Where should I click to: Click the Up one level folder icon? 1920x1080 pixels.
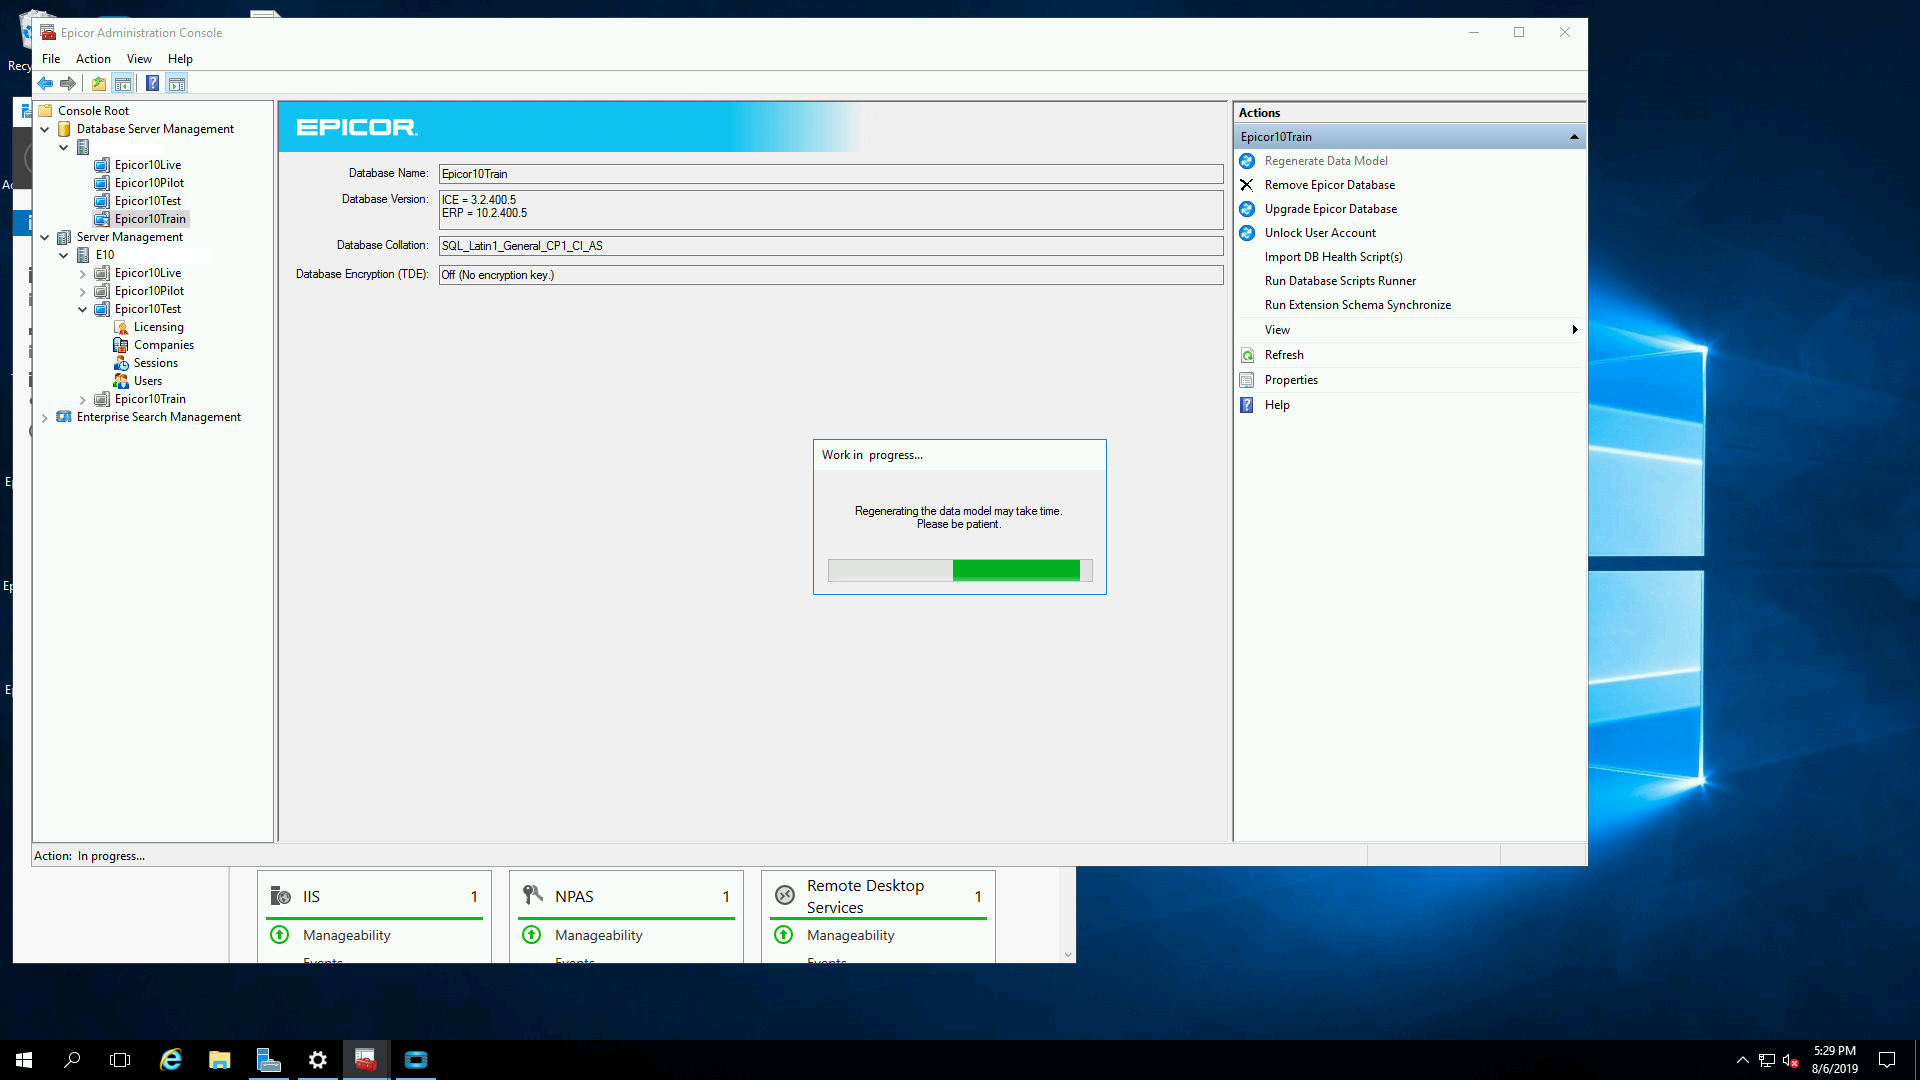point(99,84)
